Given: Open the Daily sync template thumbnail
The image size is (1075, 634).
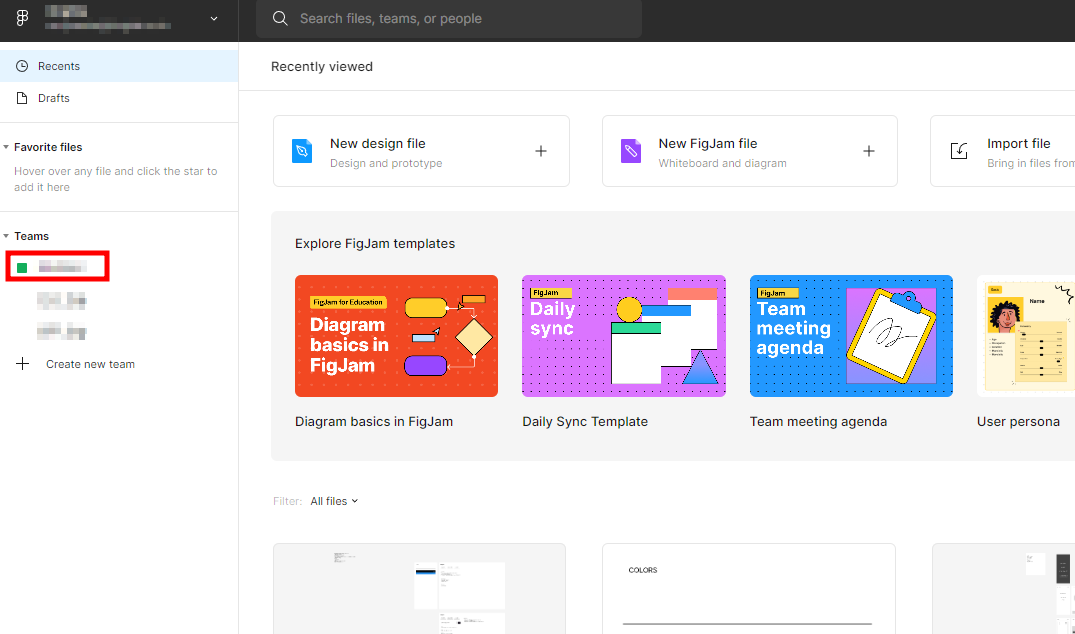Looking at the screenshot, I should pos(624,336).
